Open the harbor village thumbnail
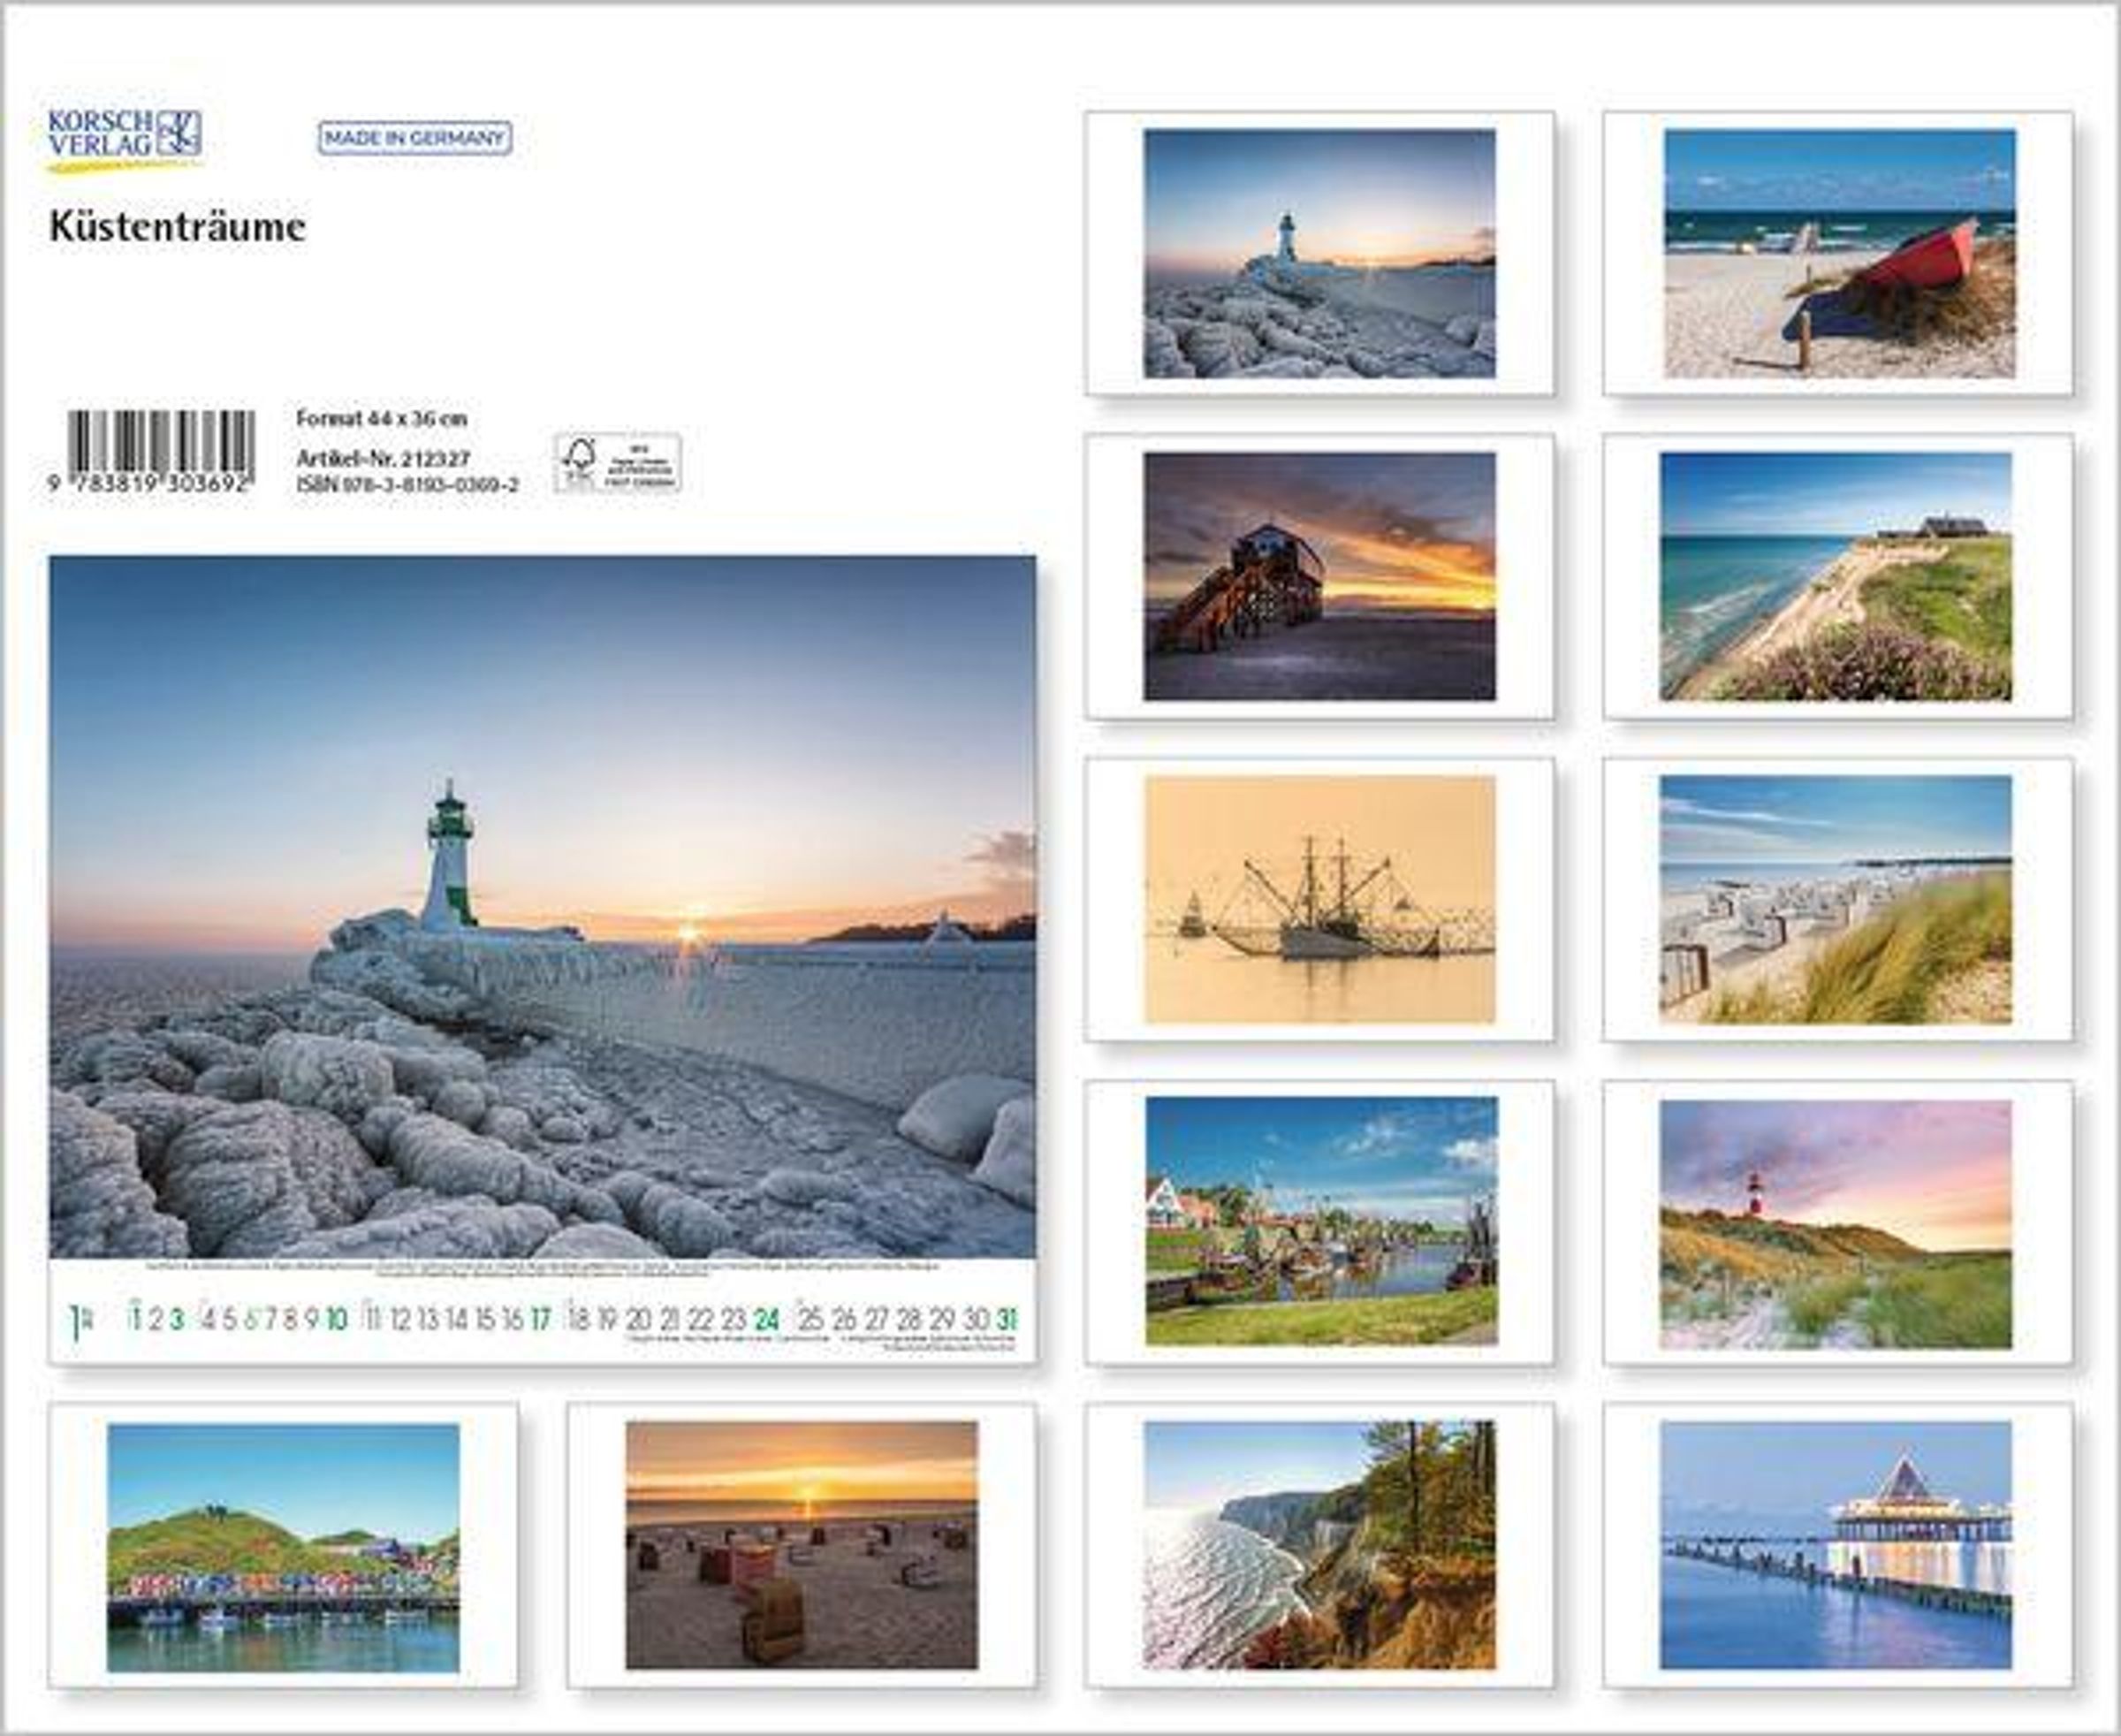 point(1320,1221)
